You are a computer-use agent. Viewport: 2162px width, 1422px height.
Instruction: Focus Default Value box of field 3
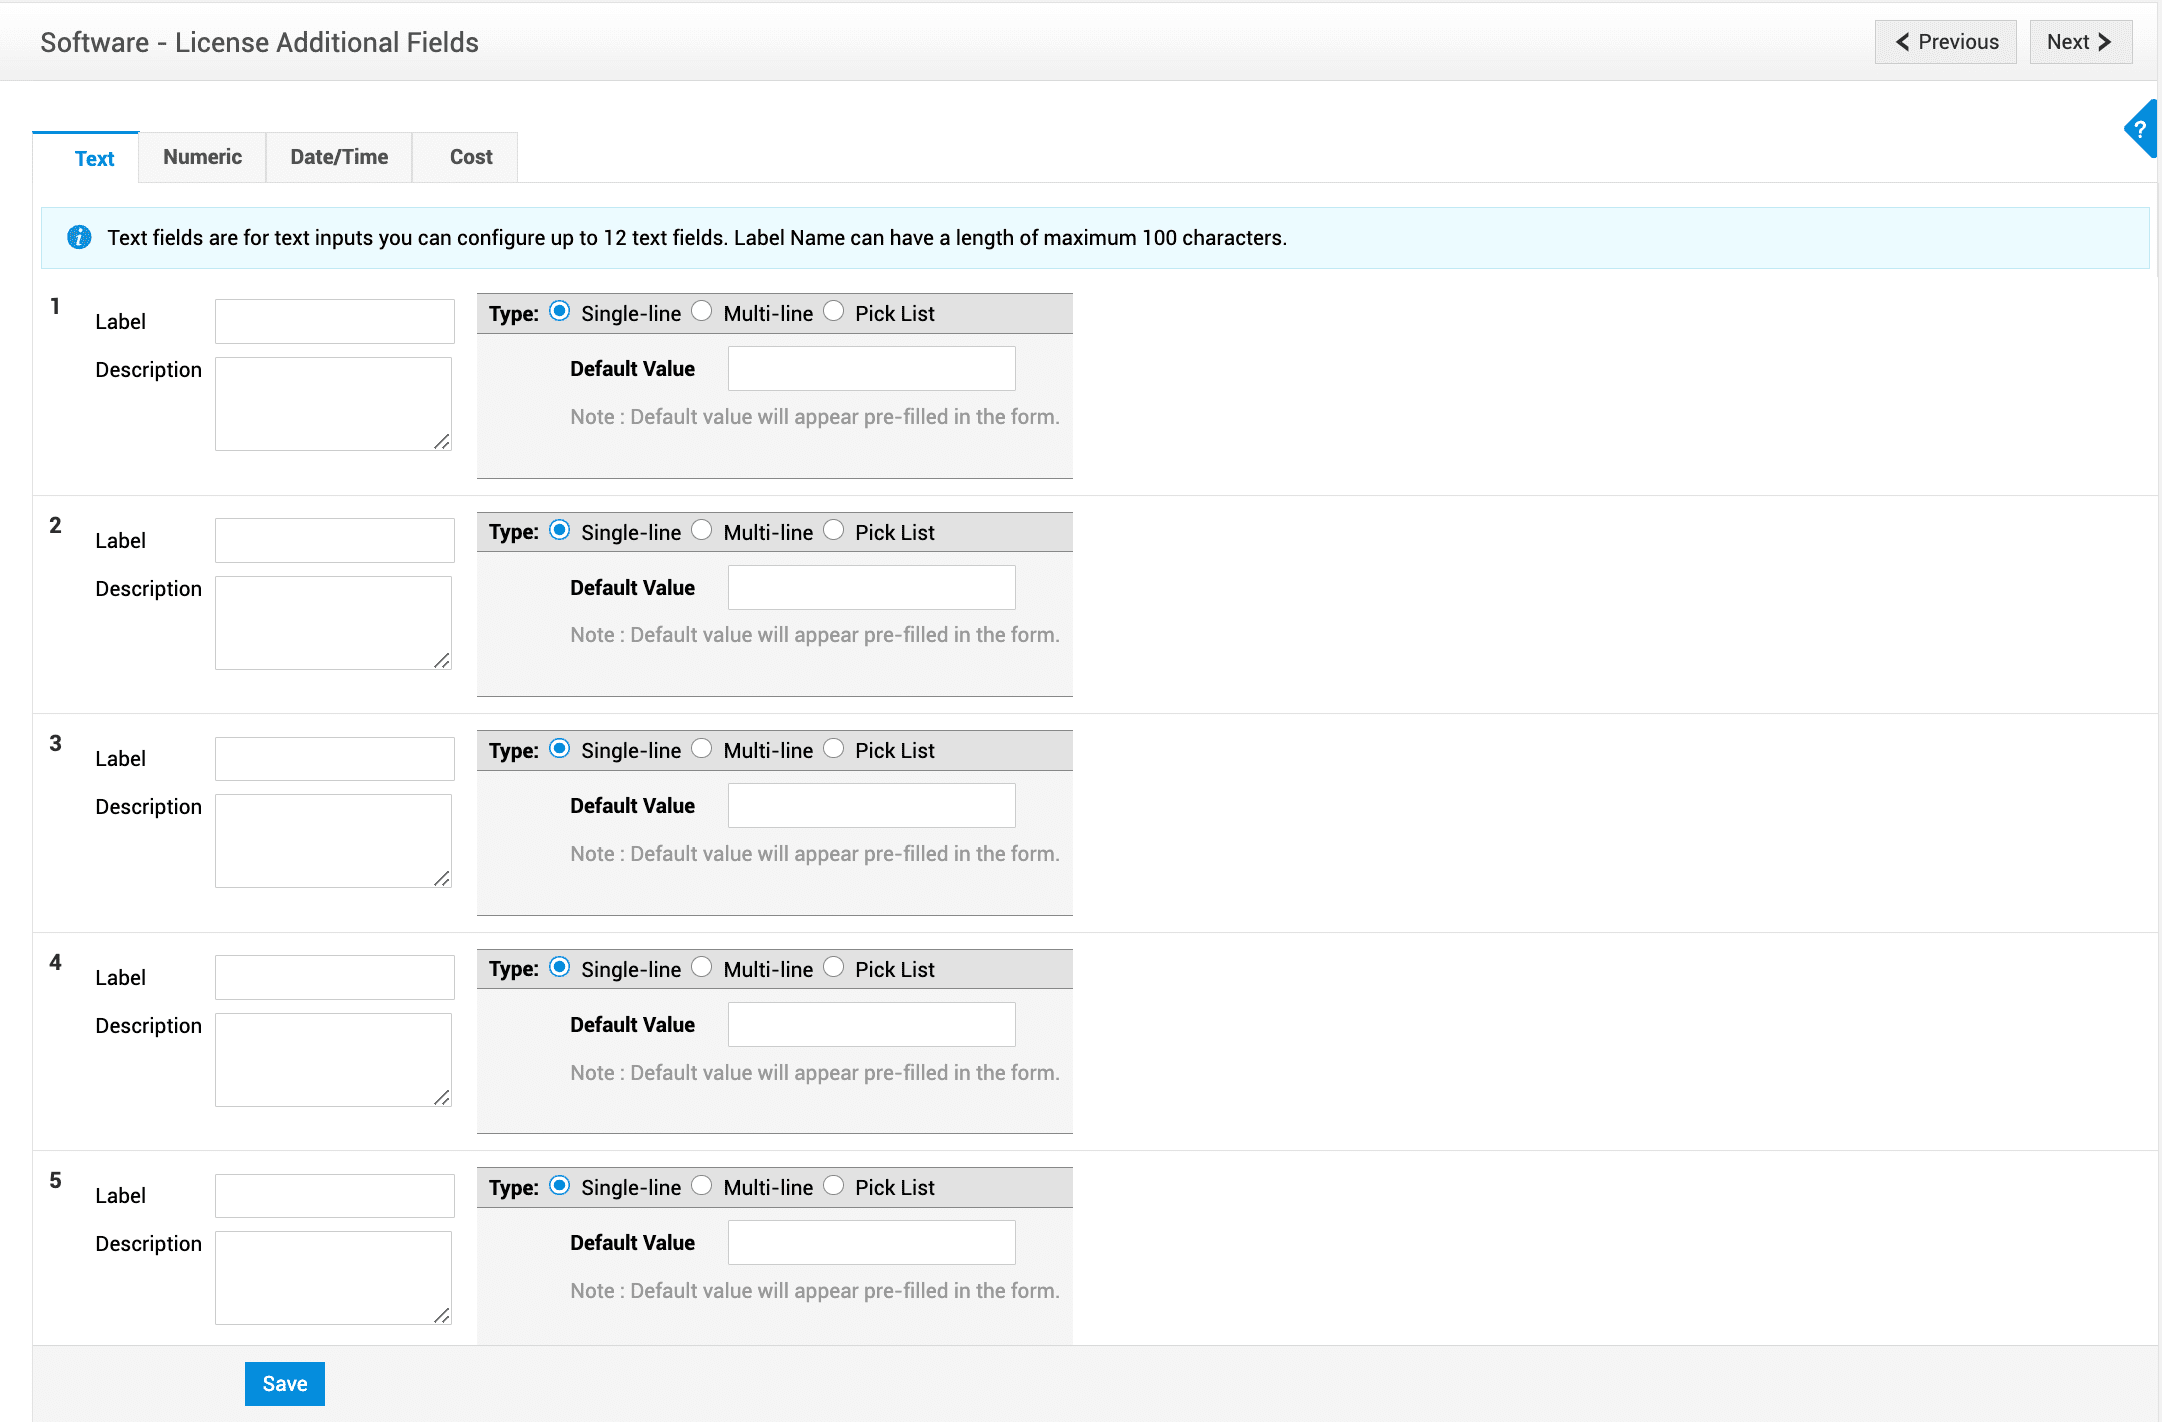tap(871, 806)
